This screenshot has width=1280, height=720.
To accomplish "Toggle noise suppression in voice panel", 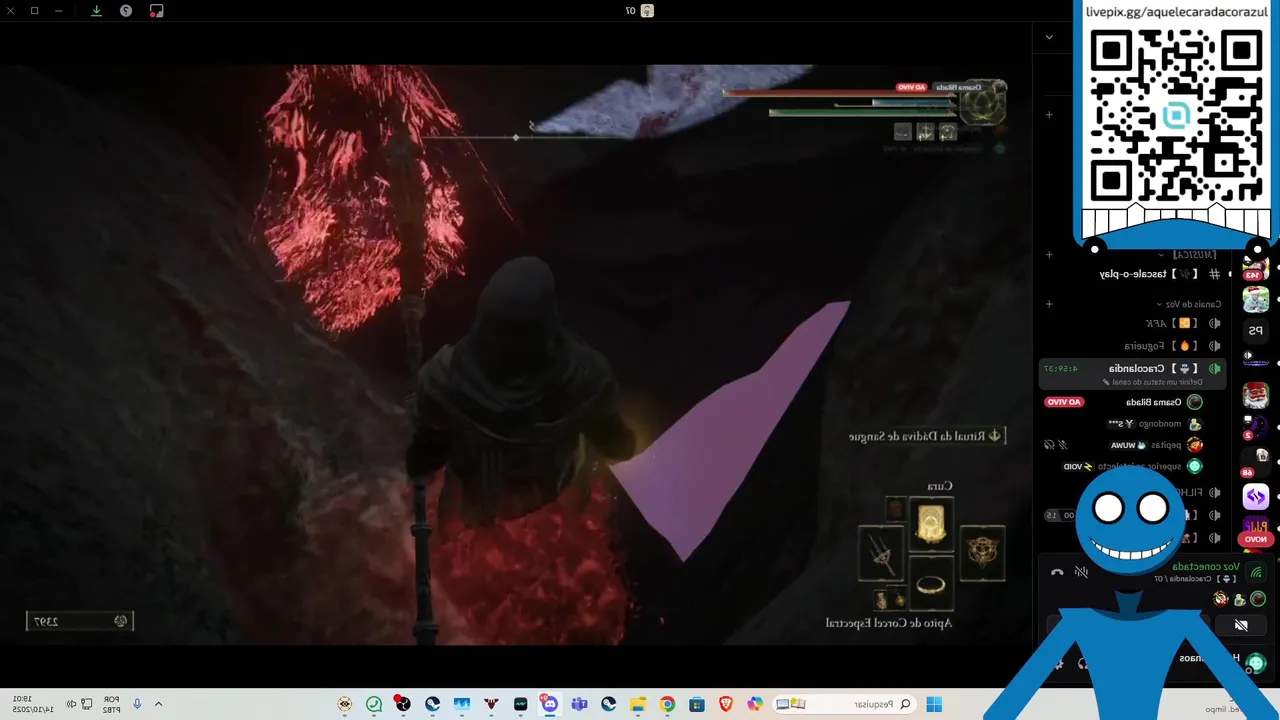I will tap(1081, 572).
